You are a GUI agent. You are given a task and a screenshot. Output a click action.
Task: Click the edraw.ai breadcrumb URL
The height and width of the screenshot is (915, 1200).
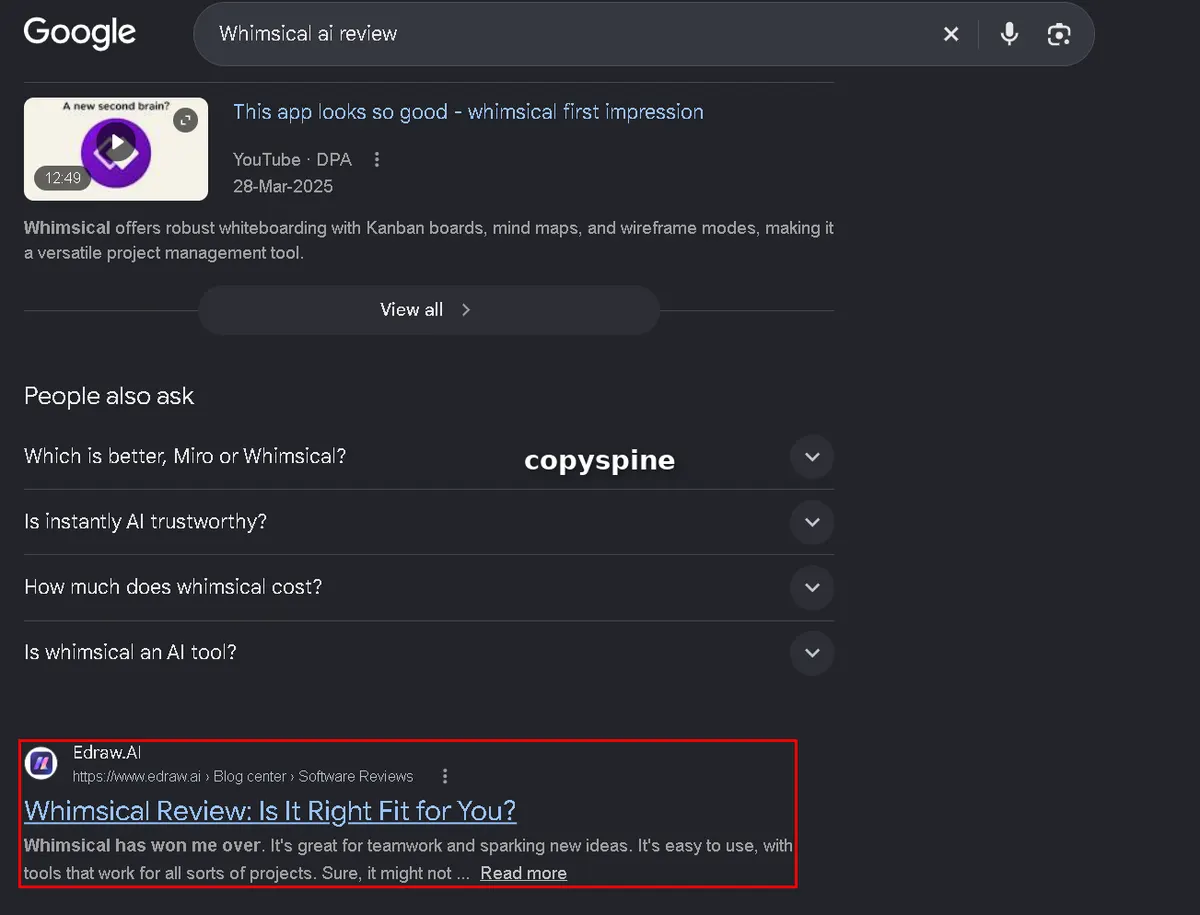tap(243, 776)
